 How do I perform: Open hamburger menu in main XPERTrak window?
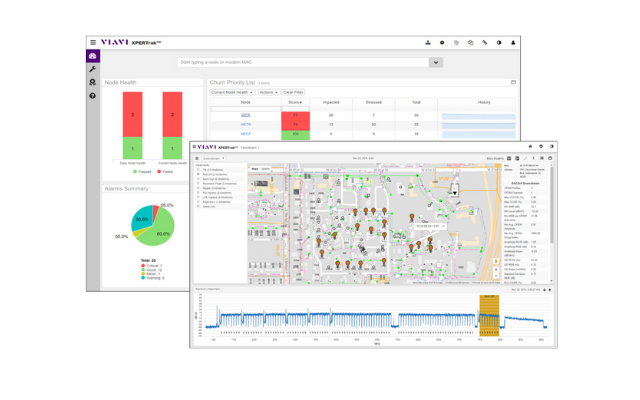[x=93, y=42]
